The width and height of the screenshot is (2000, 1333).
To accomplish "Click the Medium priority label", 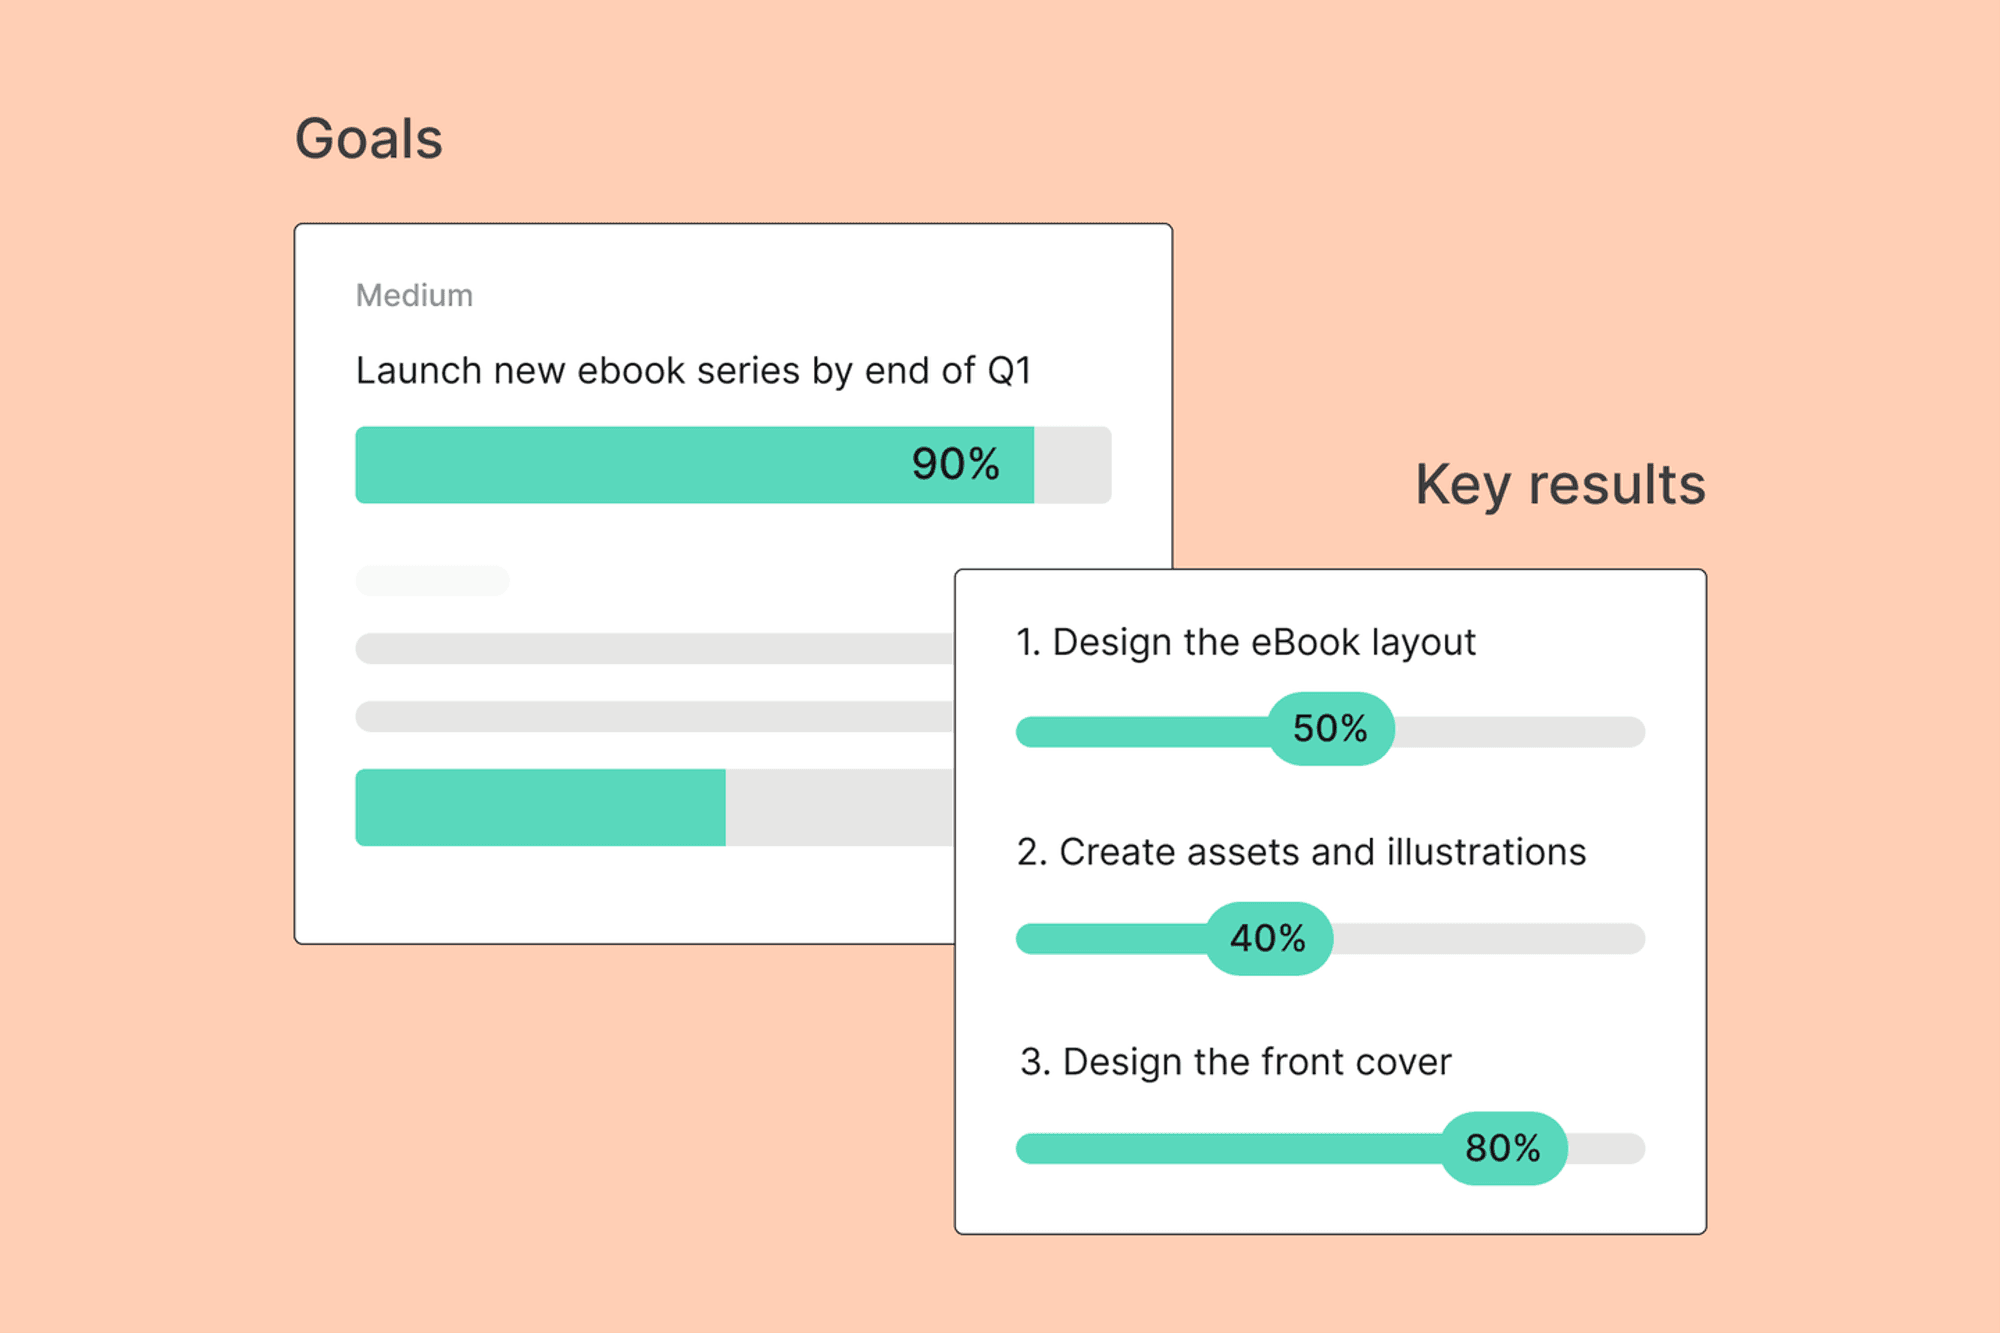I will [414, 295].
